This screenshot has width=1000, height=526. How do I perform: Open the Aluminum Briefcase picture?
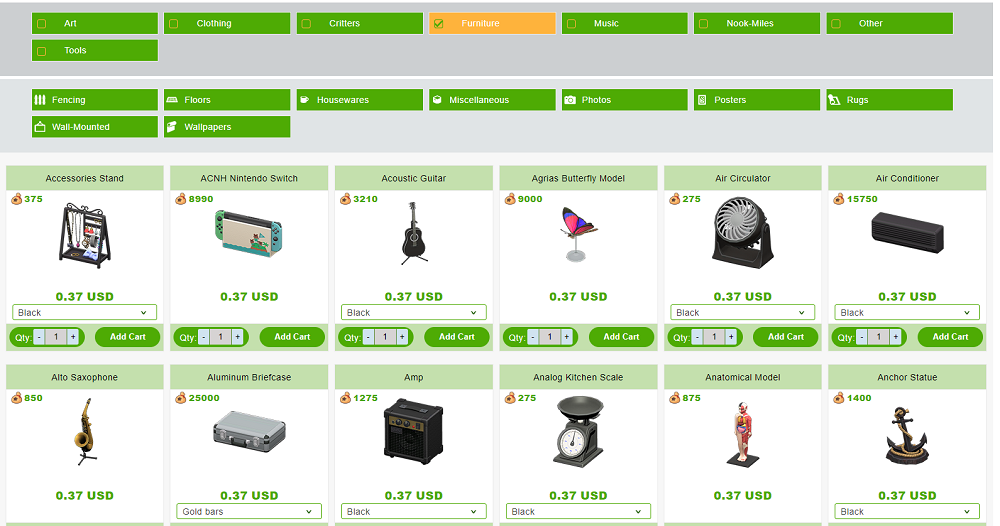tap(249, 432)
